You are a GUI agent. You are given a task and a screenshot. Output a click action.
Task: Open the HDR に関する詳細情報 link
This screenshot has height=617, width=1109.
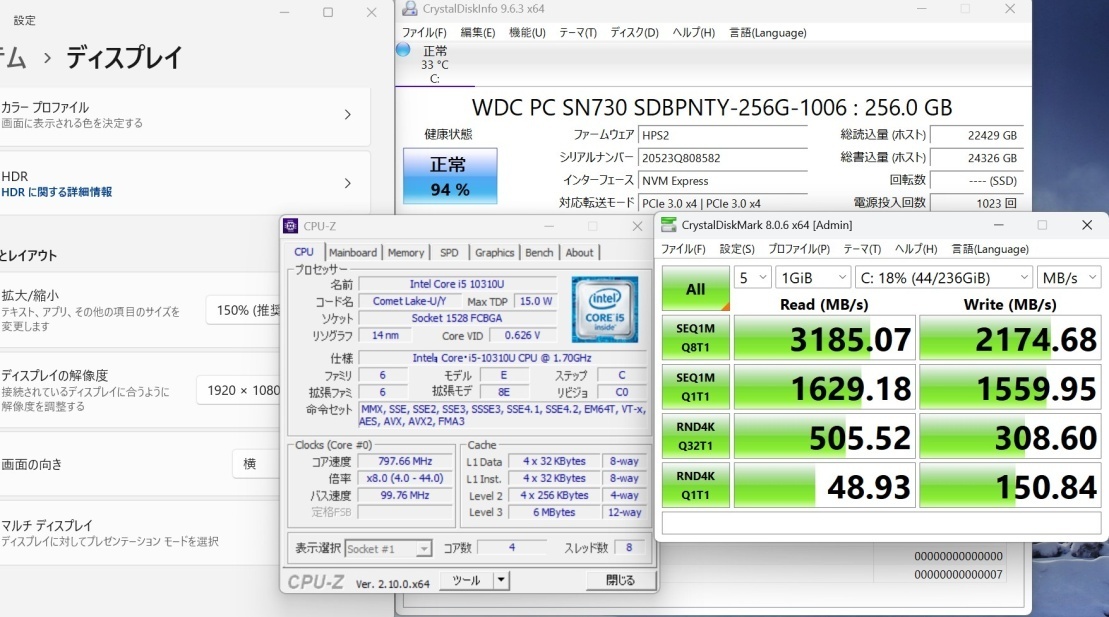[57, 192]
